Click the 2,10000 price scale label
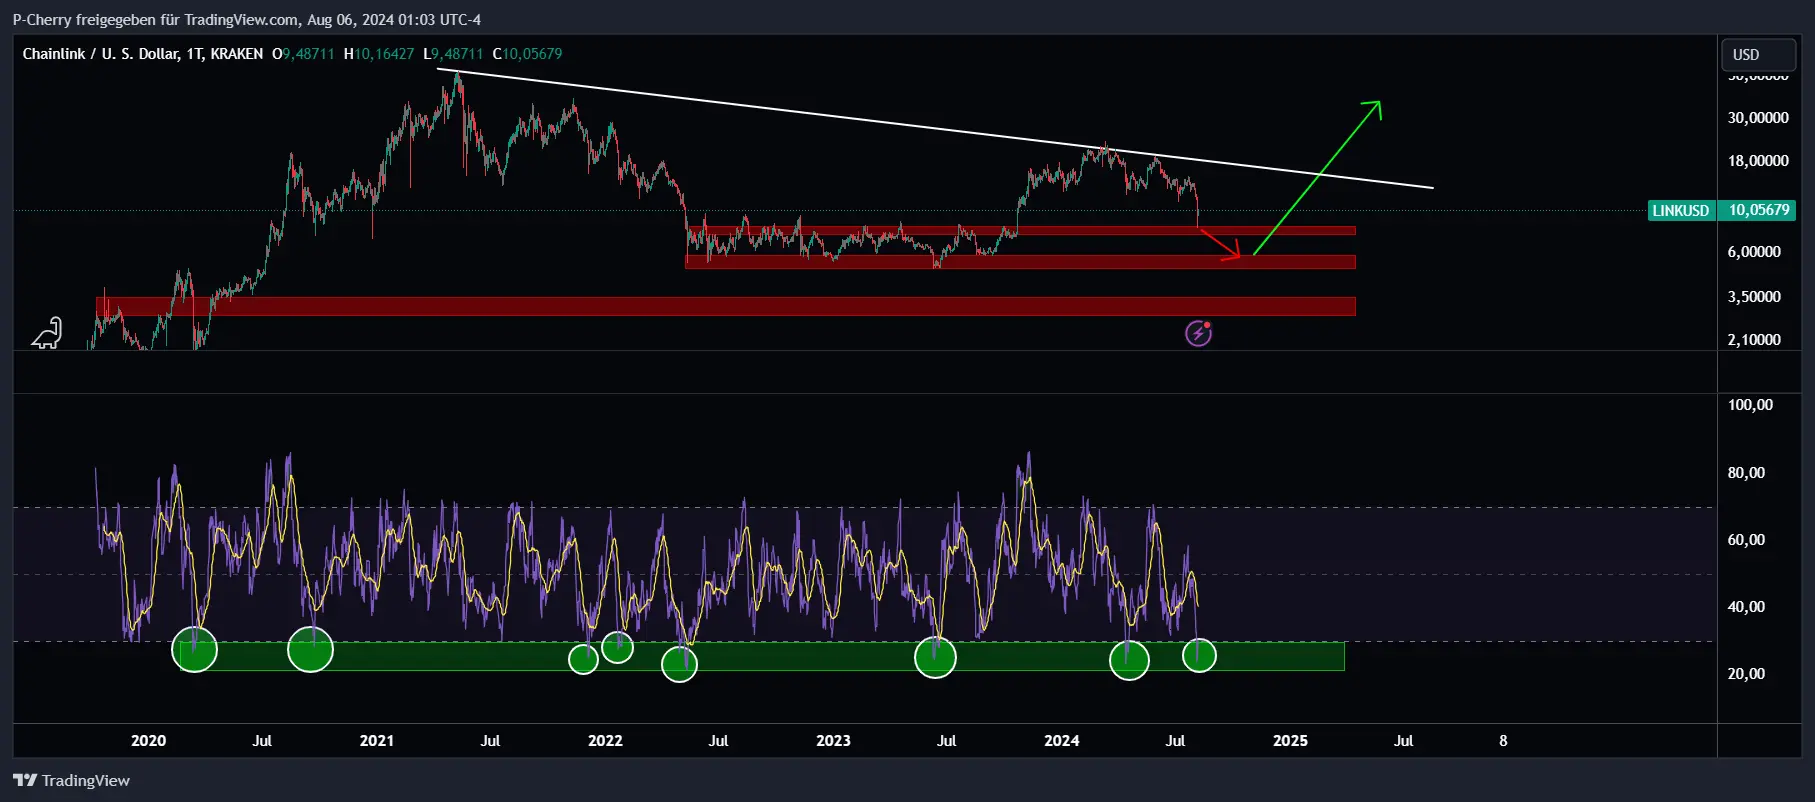Image resolution: width=1815 pixels, height=802 pixels. 1754,340
